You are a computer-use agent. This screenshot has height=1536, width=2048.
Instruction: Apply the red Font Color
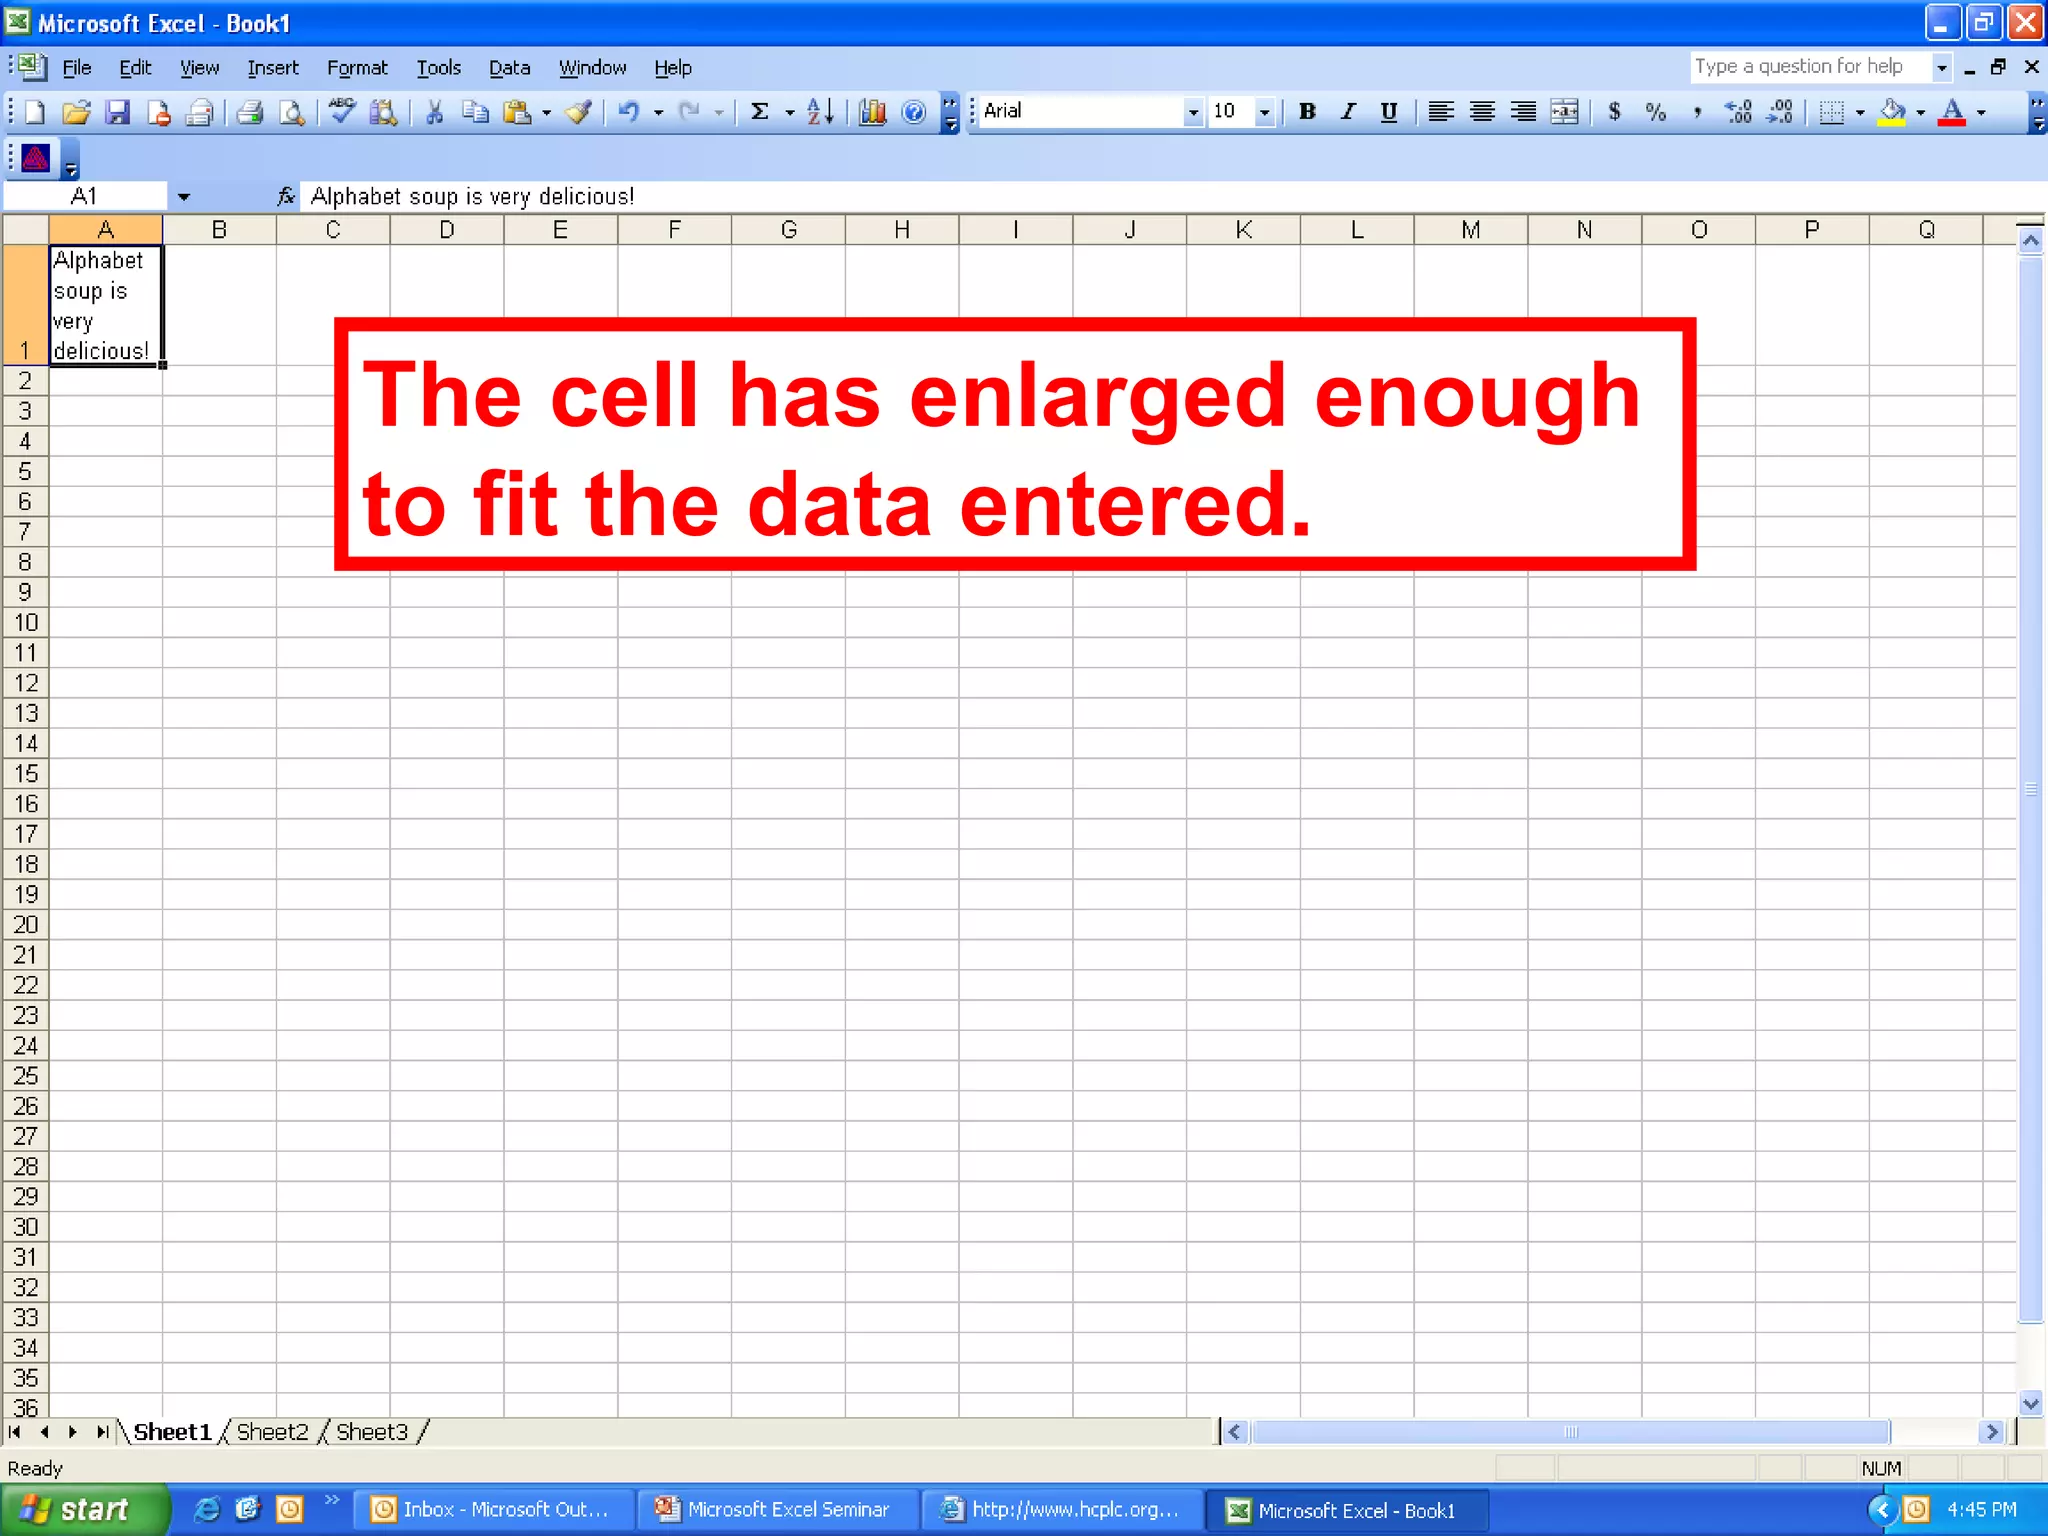tap(1952, 112)
